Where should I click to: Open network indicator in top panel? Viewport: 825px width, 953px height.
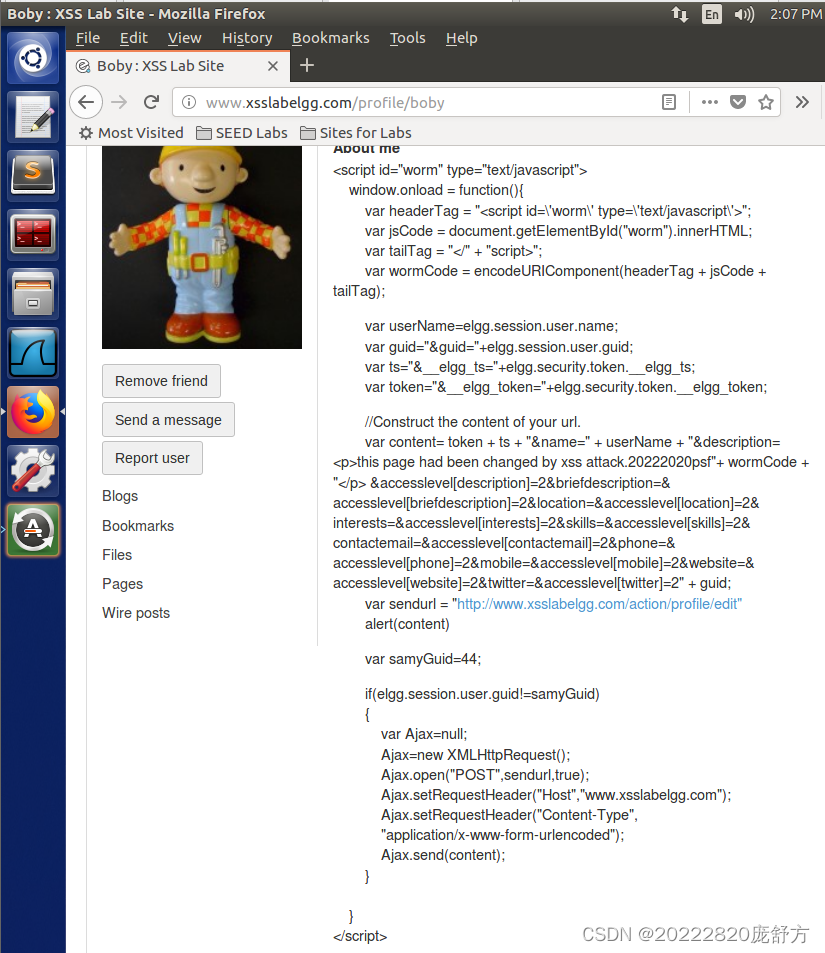[680, 14]
